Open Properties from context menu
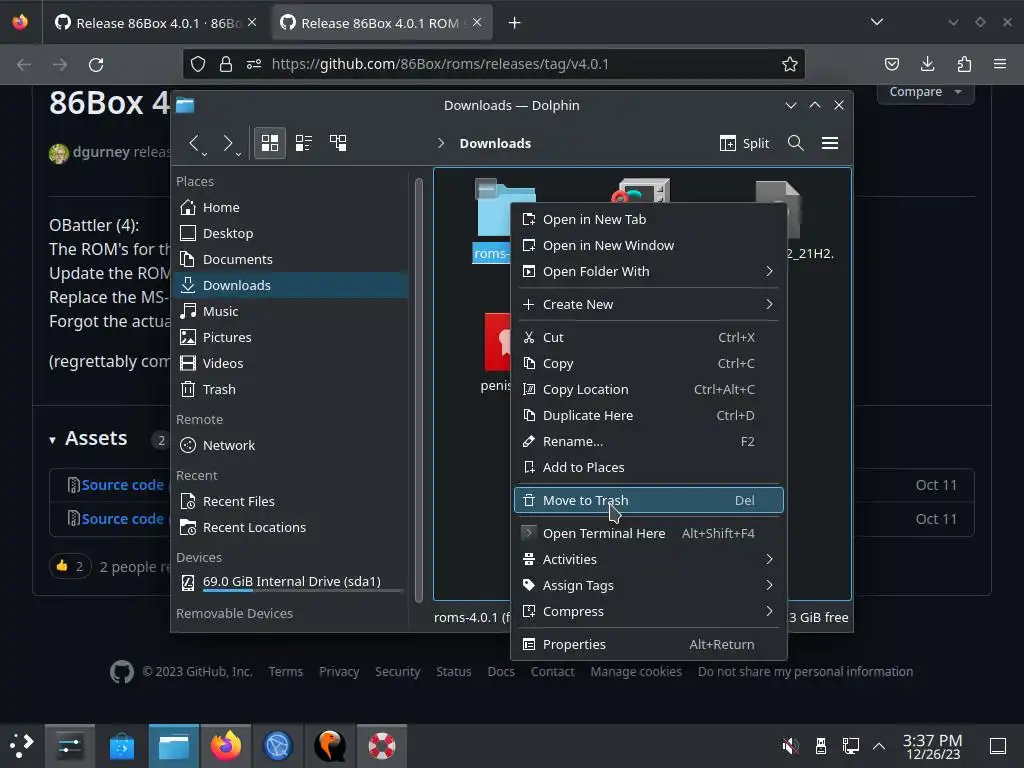The image size is (1024, 768). (648, 645)
